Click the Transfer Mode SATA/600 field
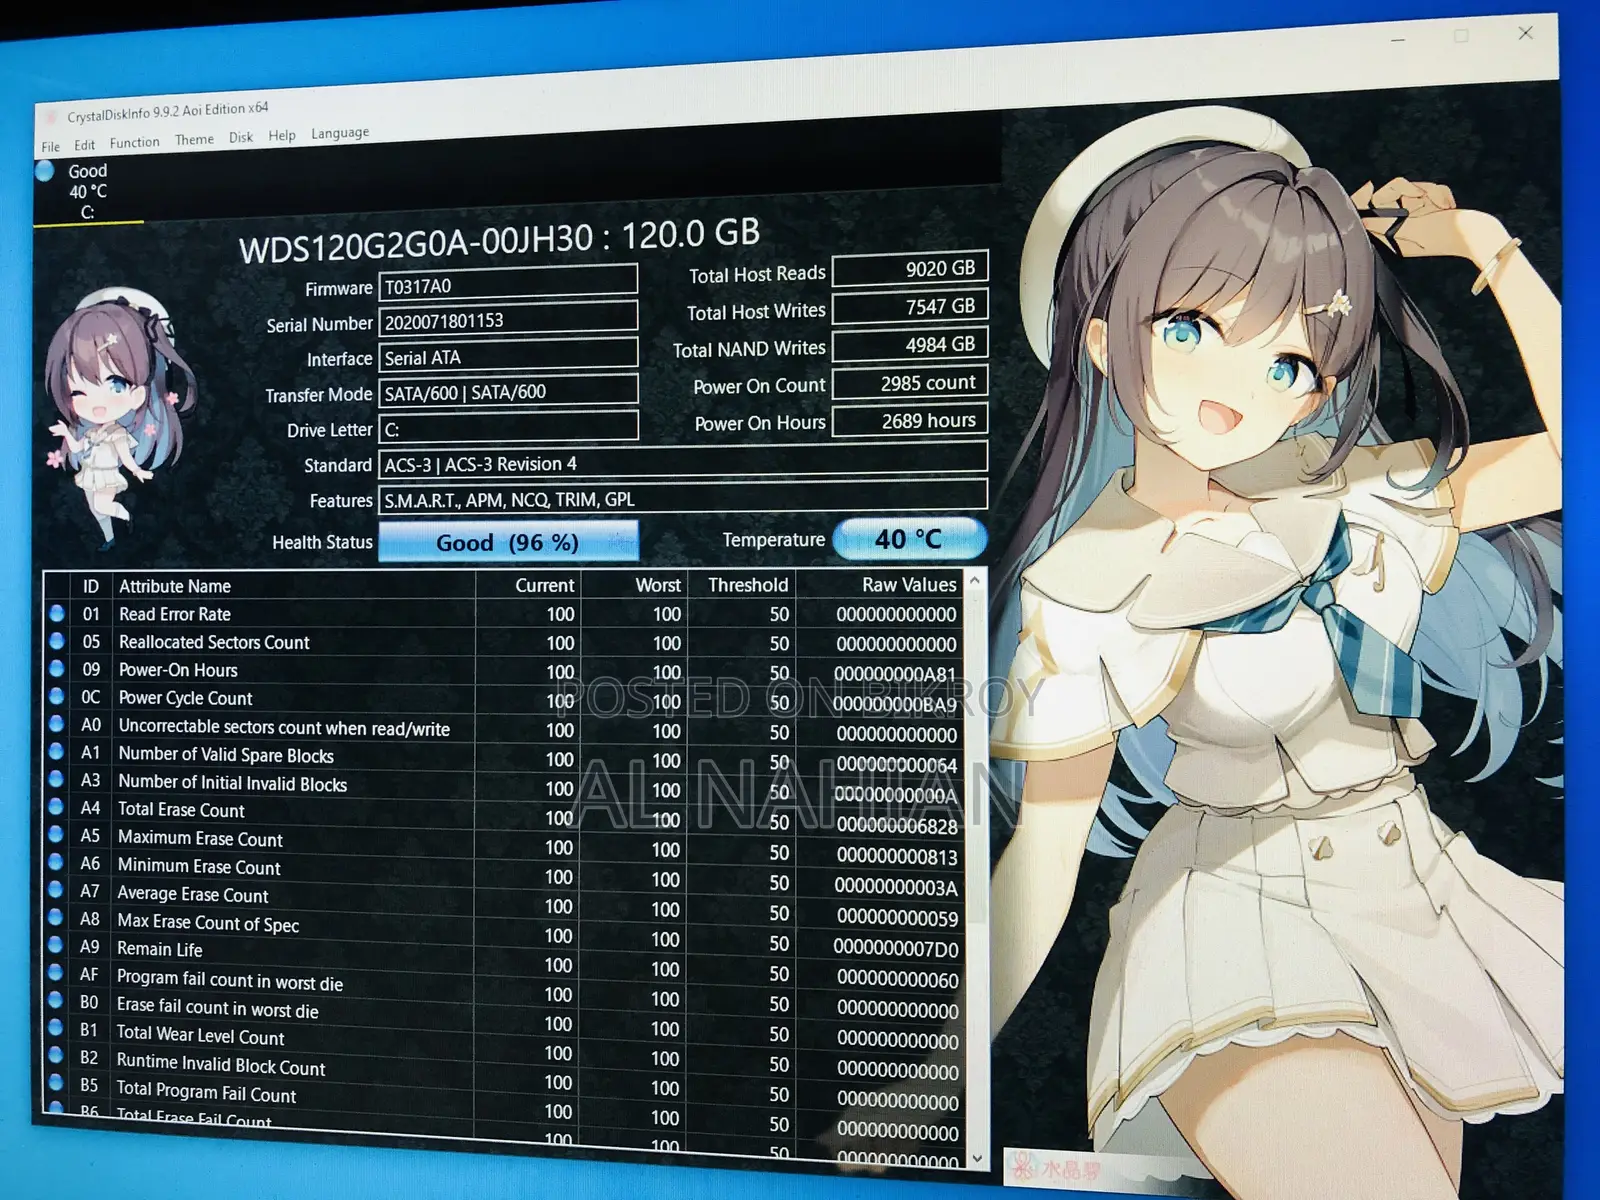This screenshot has width=1600, height=1200. click(508, 392)
